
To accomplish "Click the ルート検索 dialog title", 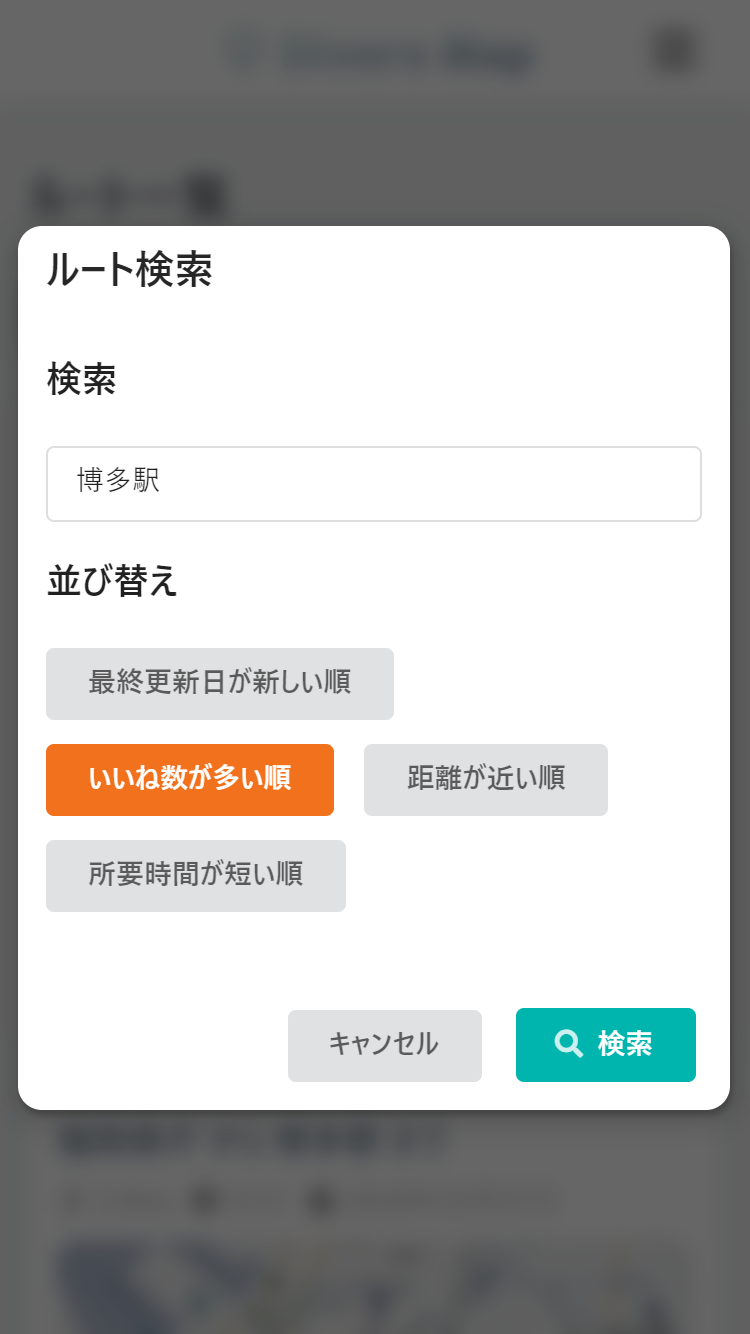I will (130, 271).
